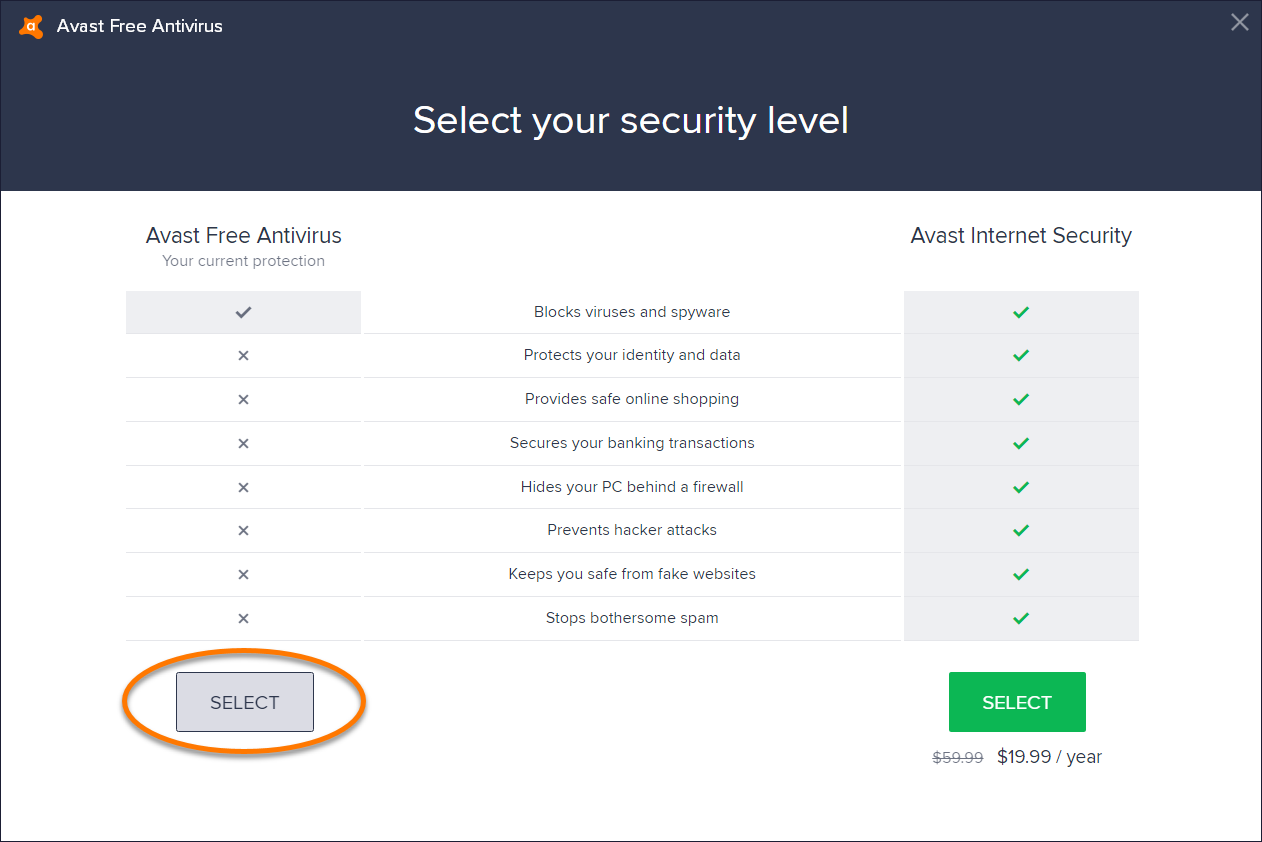
Task: Choose the green Internet Security SELECT button
Action: [x=1017, y=702]
